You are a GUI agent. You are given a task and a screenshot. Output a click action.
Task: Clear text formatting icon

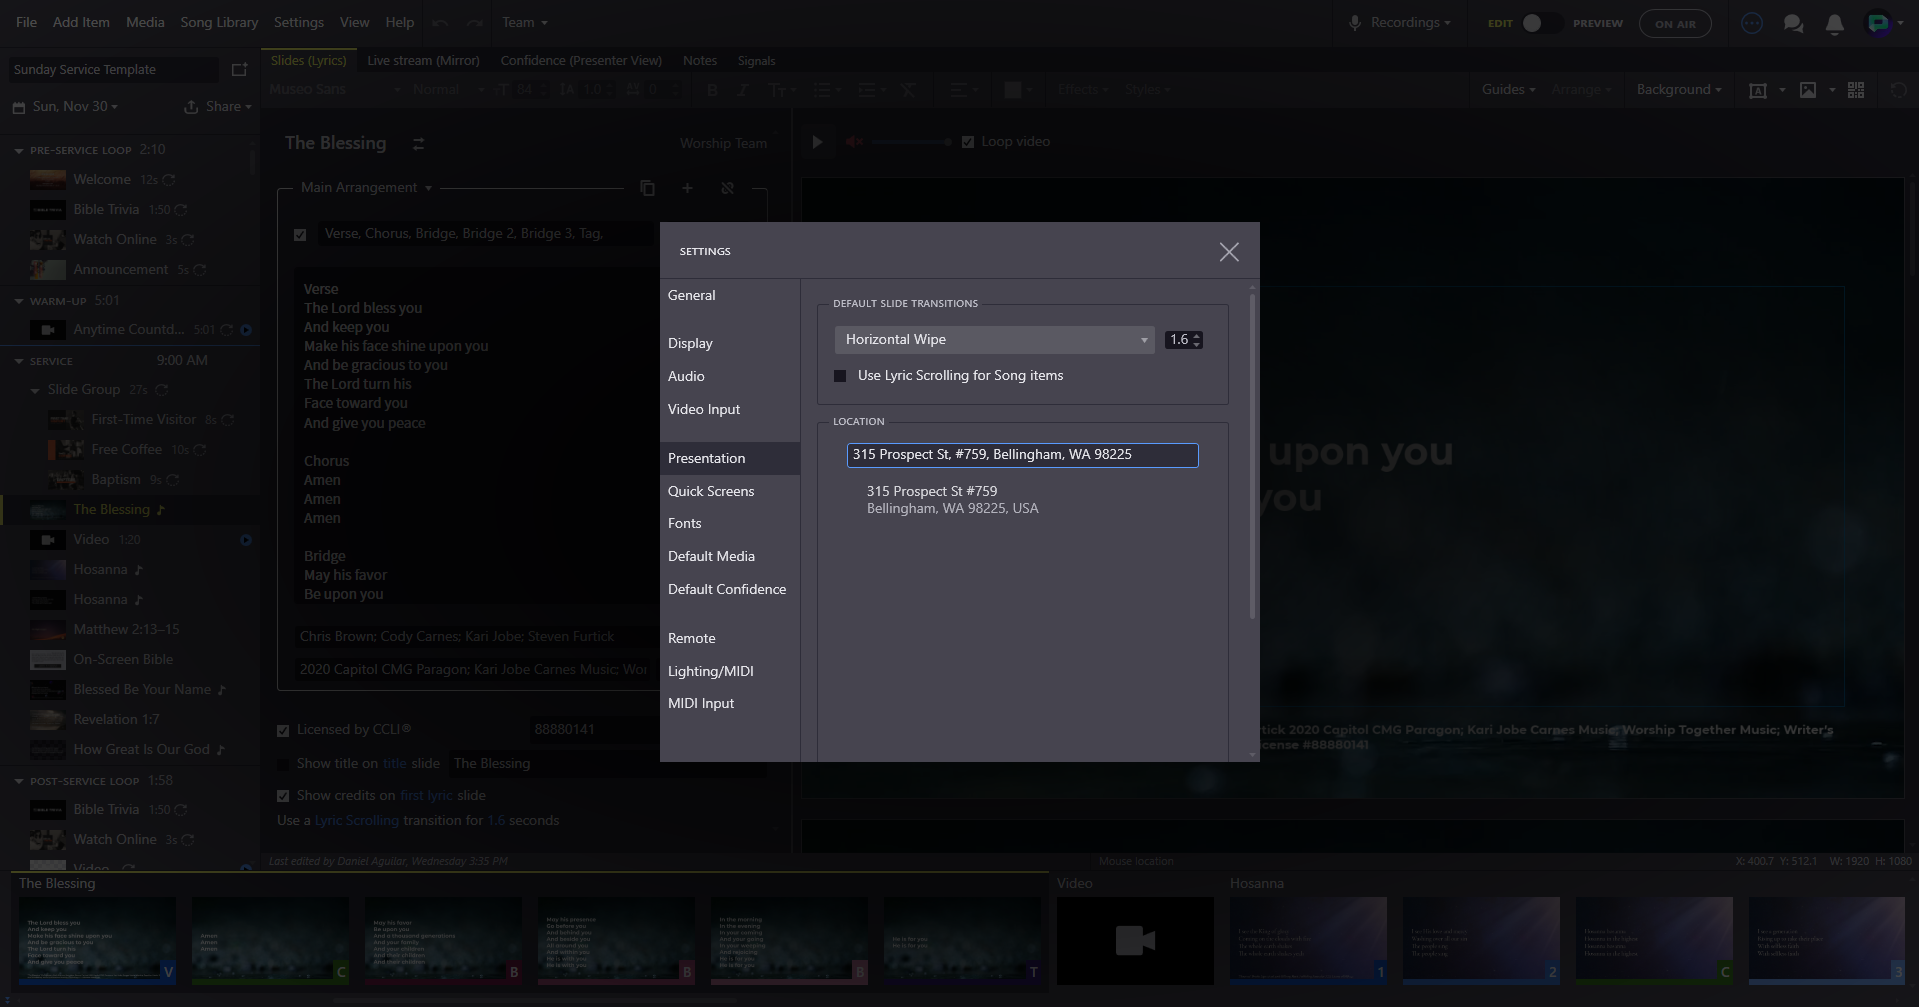(x=908, y=90)
